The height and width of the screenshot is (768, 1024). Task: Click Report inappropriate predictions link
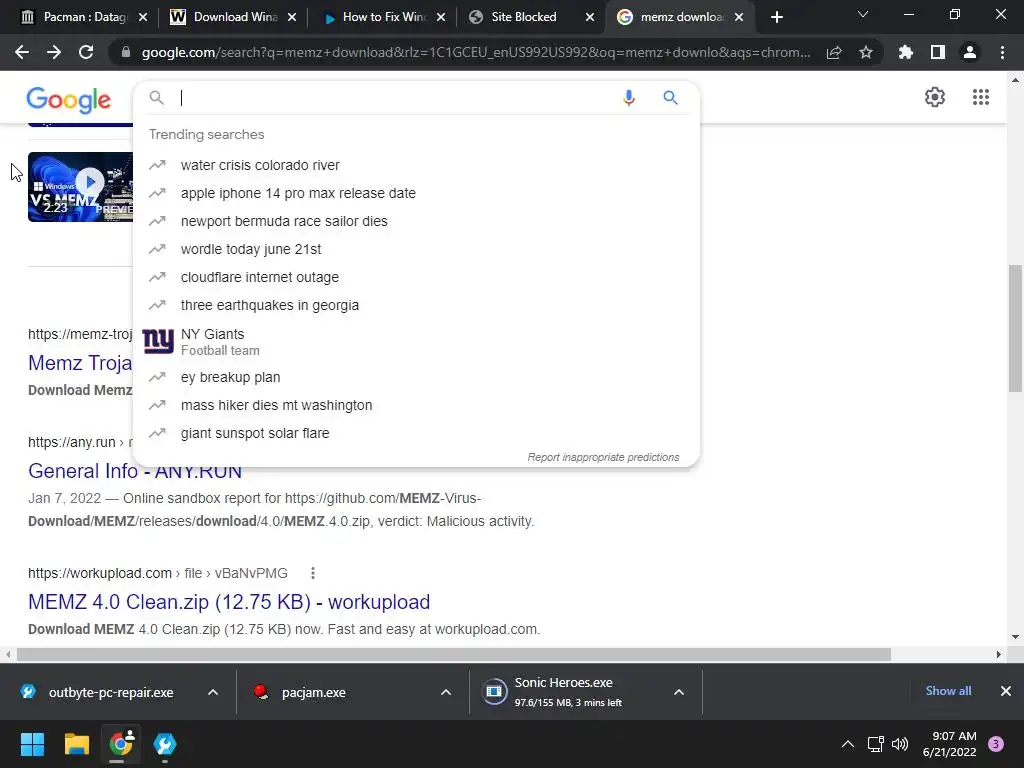point(603,457)
